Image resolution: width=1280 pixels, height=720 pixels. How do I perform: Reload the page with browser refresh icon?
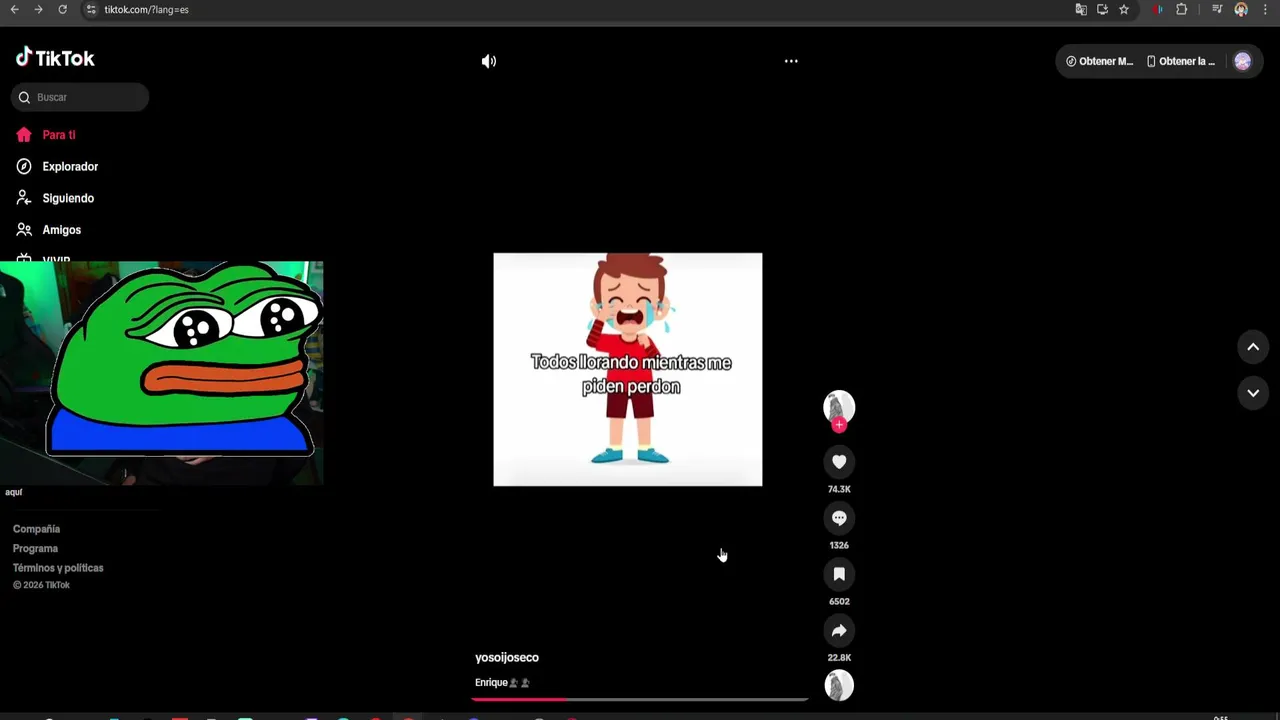[x=62, y=9]
